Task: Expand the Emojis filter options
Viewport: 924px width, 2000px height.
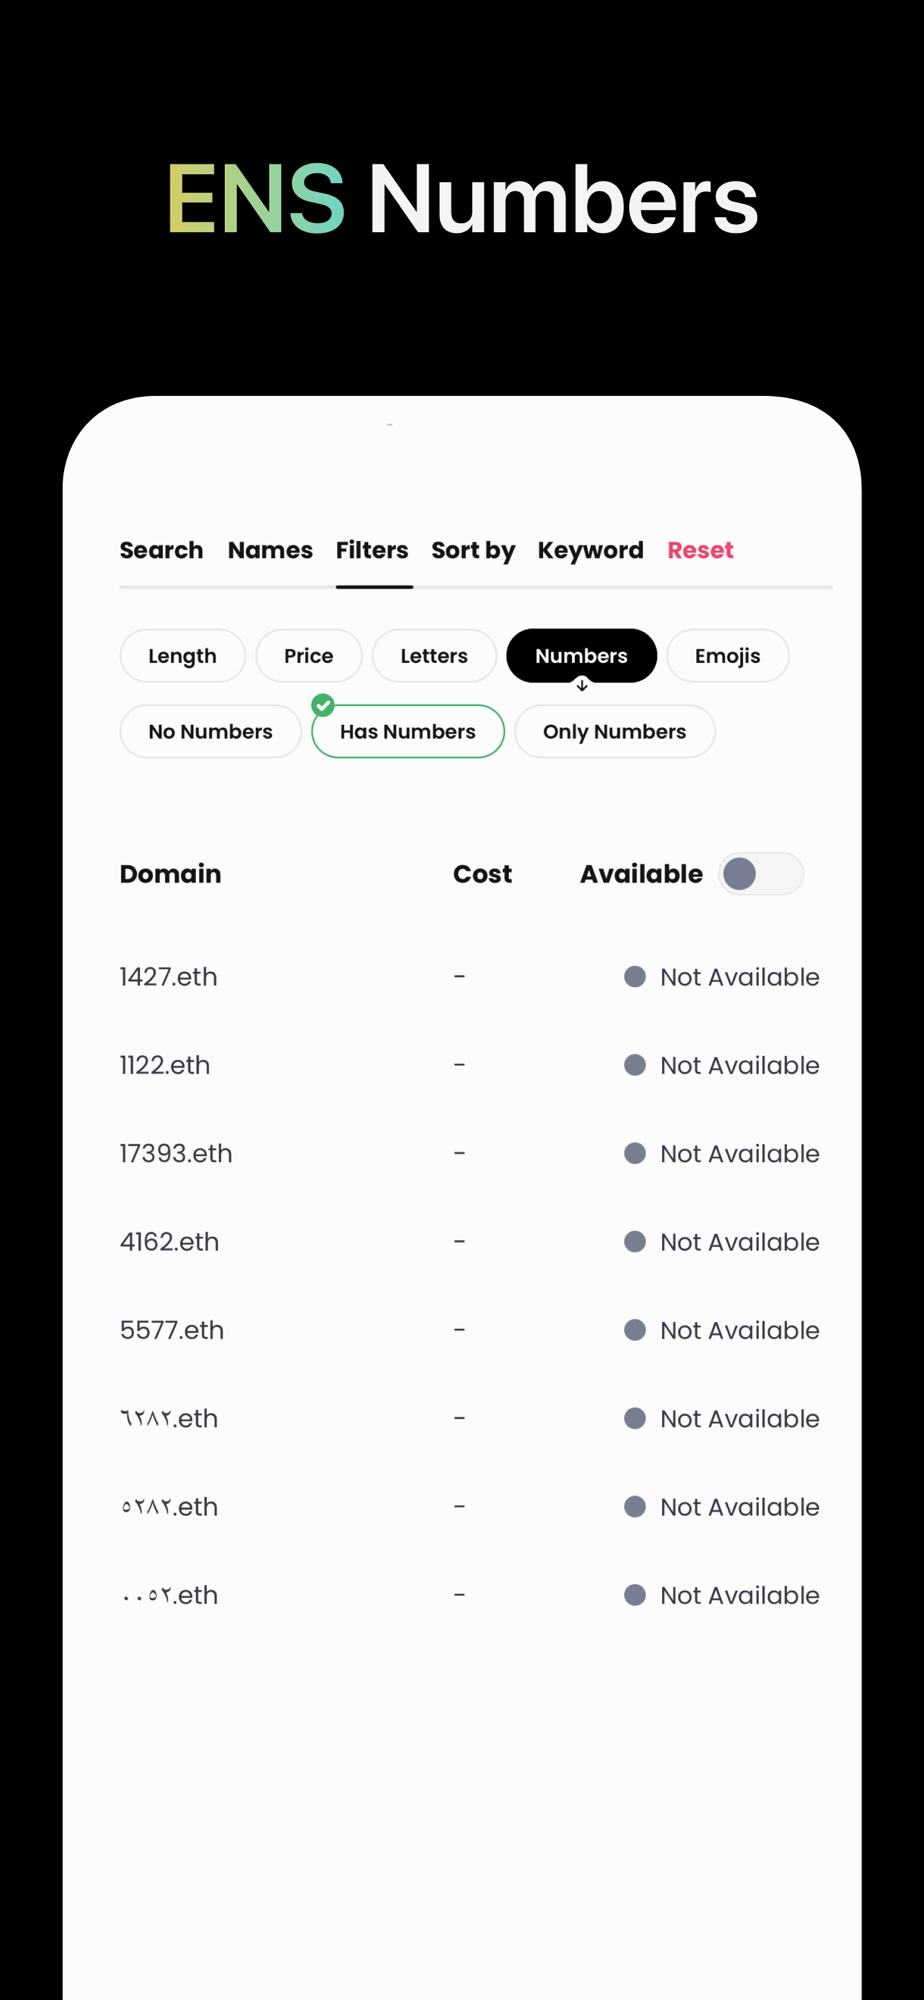Action: tap(728, 656)
